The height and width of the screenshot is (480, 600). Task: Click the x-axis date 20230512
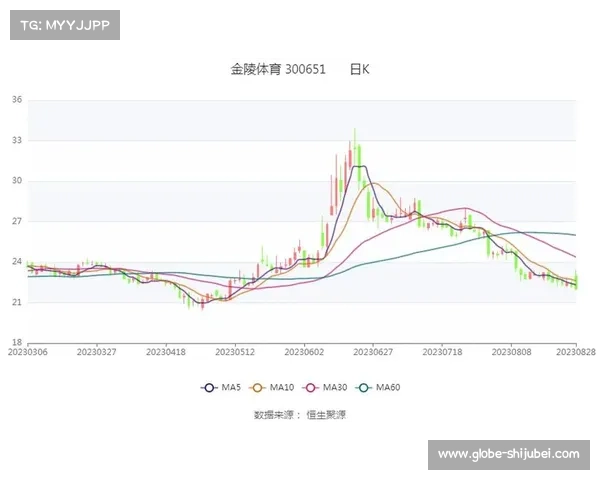235,352
